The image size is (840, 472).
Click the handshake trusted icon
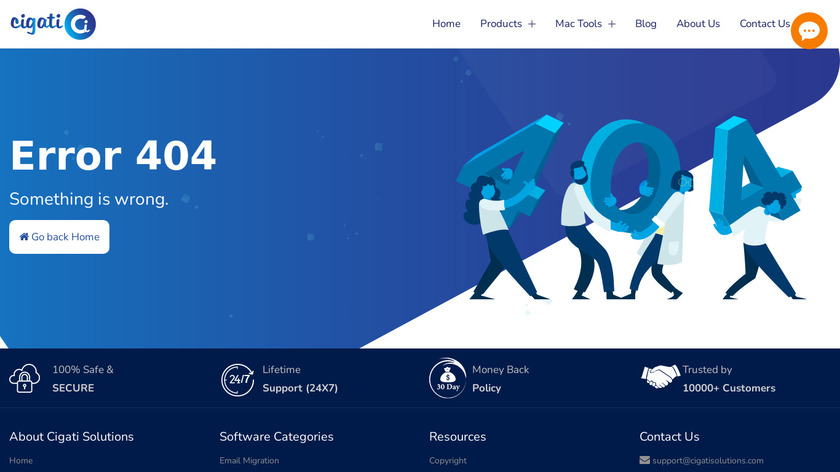[x=659, y=376]
